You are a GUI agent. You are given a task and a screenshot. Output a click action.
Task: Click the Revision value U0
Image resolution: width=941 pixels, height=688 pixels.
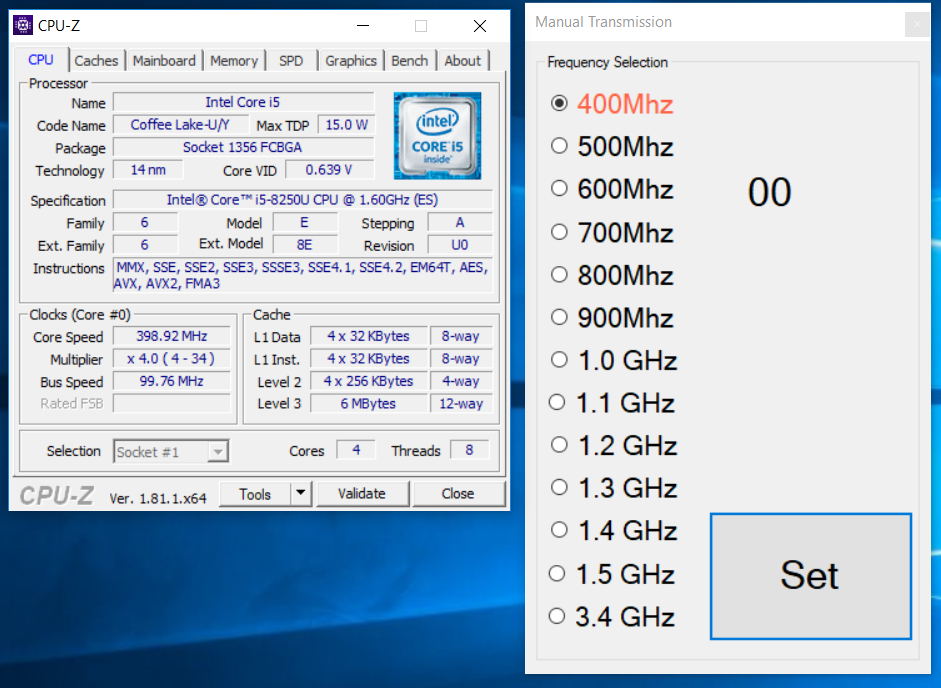[x=460, y=245]
